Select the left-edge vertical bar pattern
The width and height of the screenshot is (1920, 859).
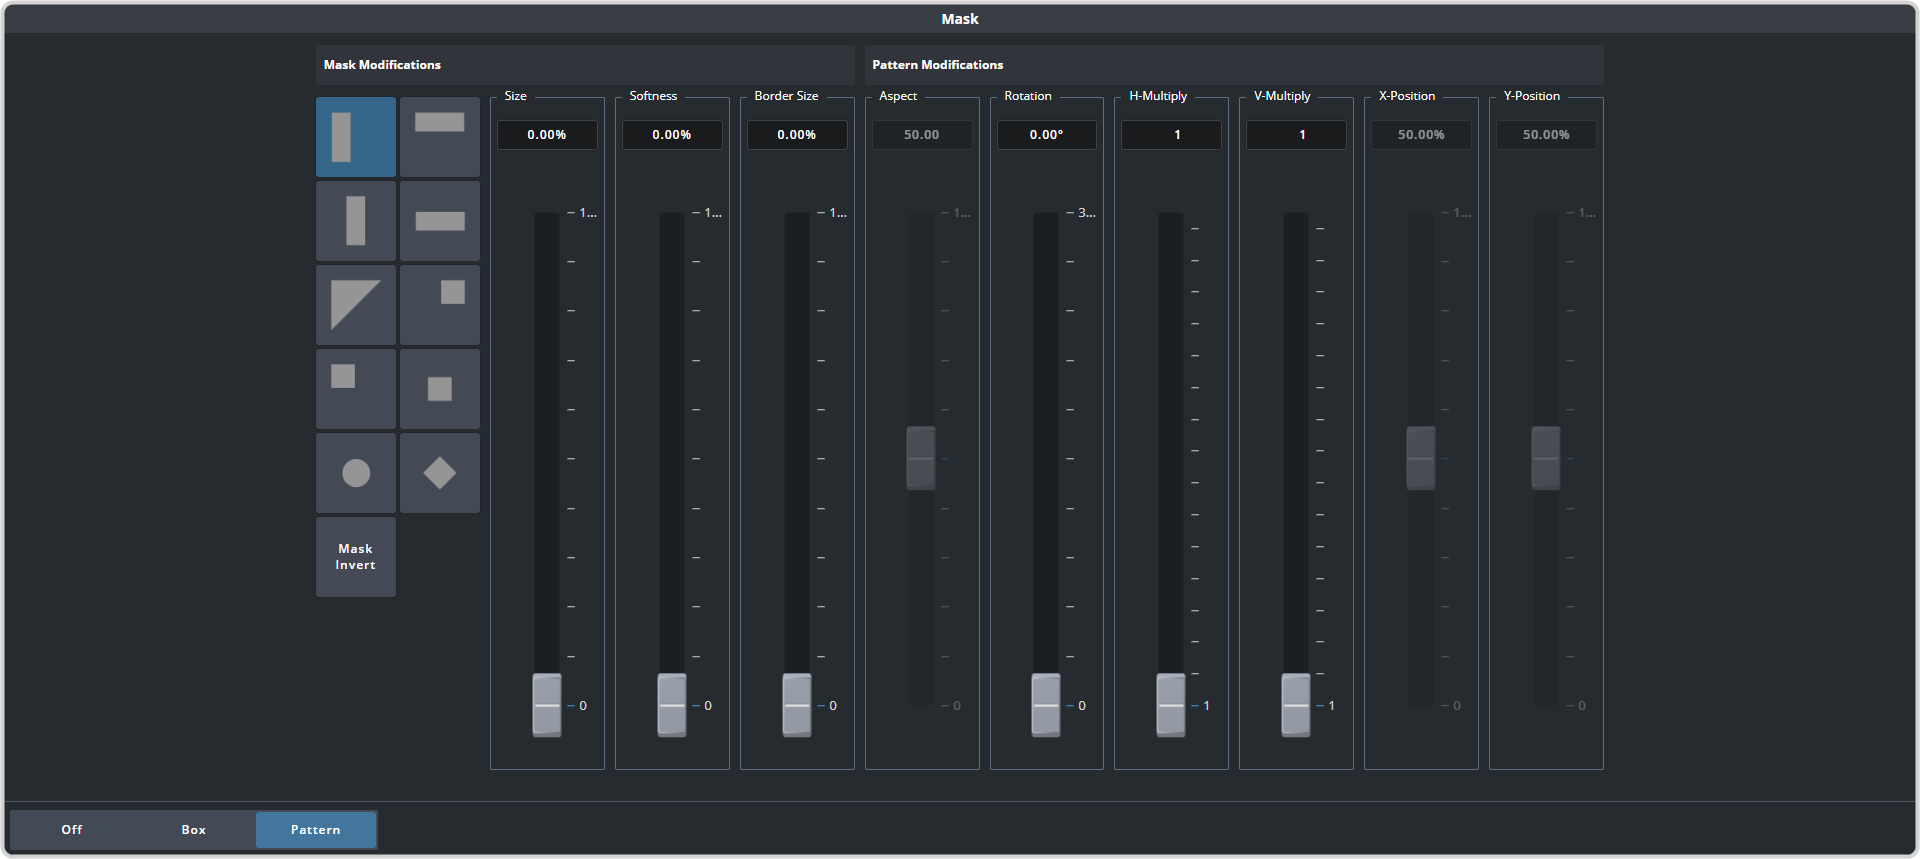click(356, 137)
